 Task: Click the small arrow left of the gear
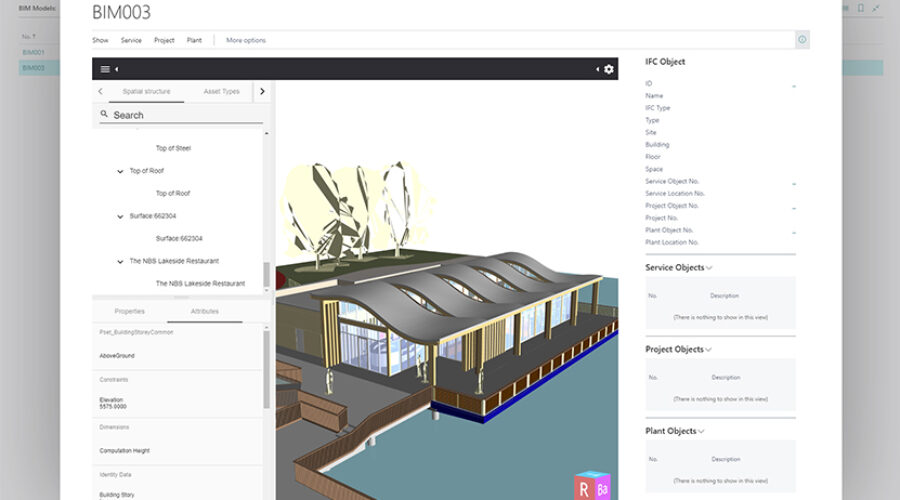598,69
